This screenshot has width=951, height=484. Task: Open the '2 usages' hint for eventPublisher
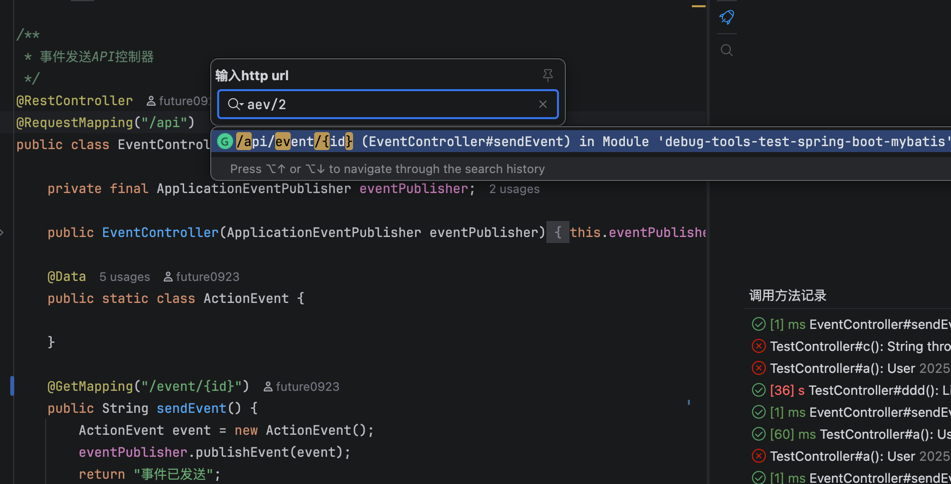(x=514, y=189)
